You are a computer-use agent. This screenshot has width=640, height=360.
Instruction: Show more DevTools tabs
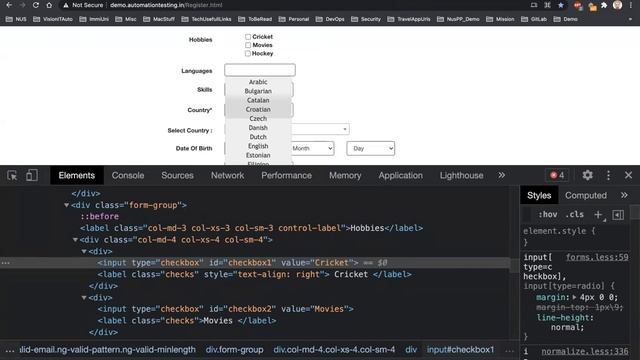click(x=501, y=176)
